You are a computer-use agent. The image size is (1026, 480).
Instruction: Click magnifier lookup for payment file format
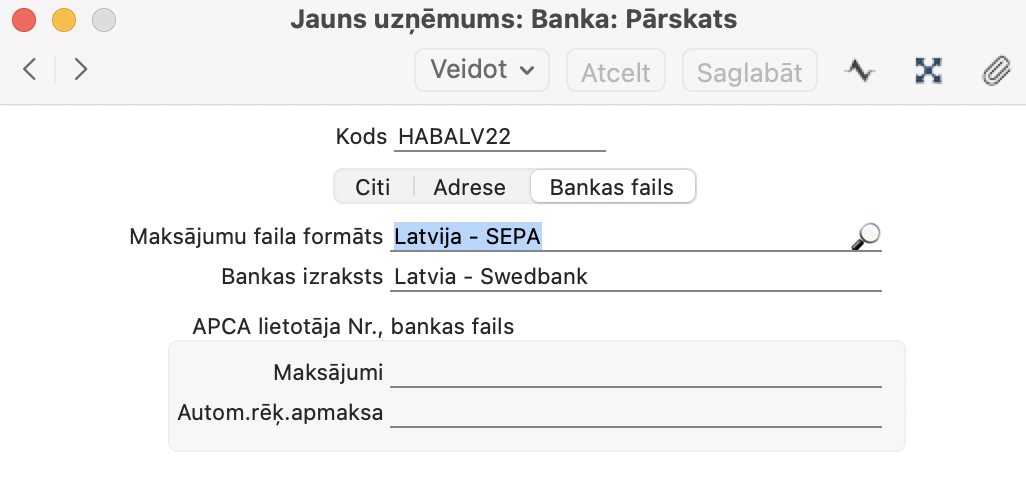[x=865, y=237]
